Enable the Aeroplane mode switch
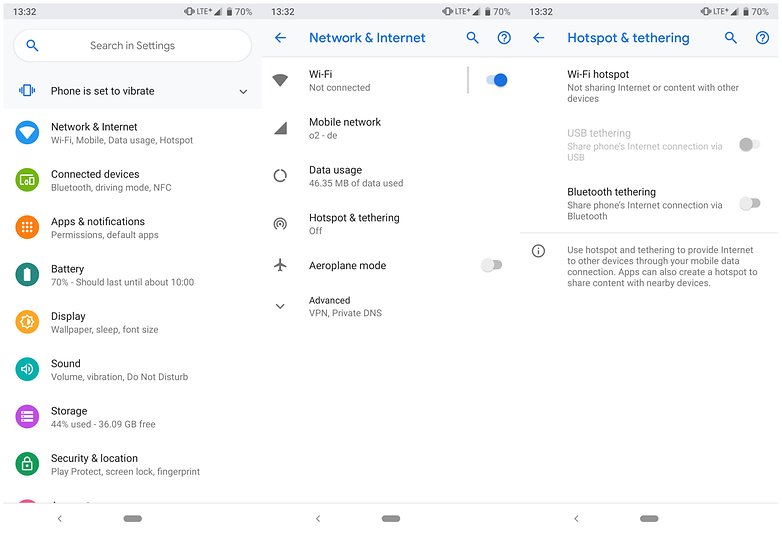The width and height of the screenshot is (782, 538). point(491,265)
